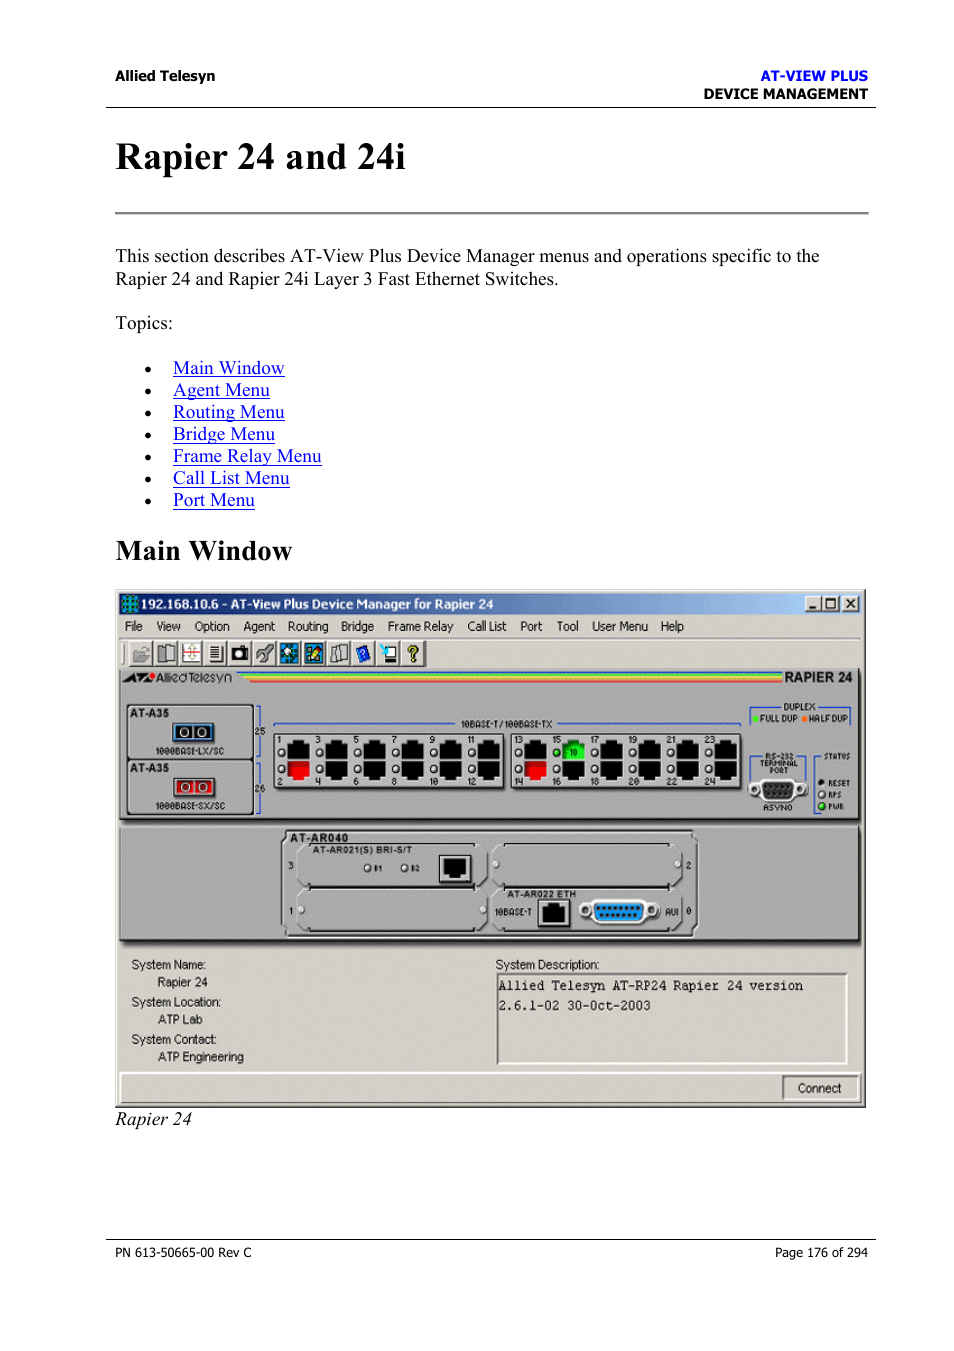
Task: Minimize the Device Manager window
Action: click(814, 604)
